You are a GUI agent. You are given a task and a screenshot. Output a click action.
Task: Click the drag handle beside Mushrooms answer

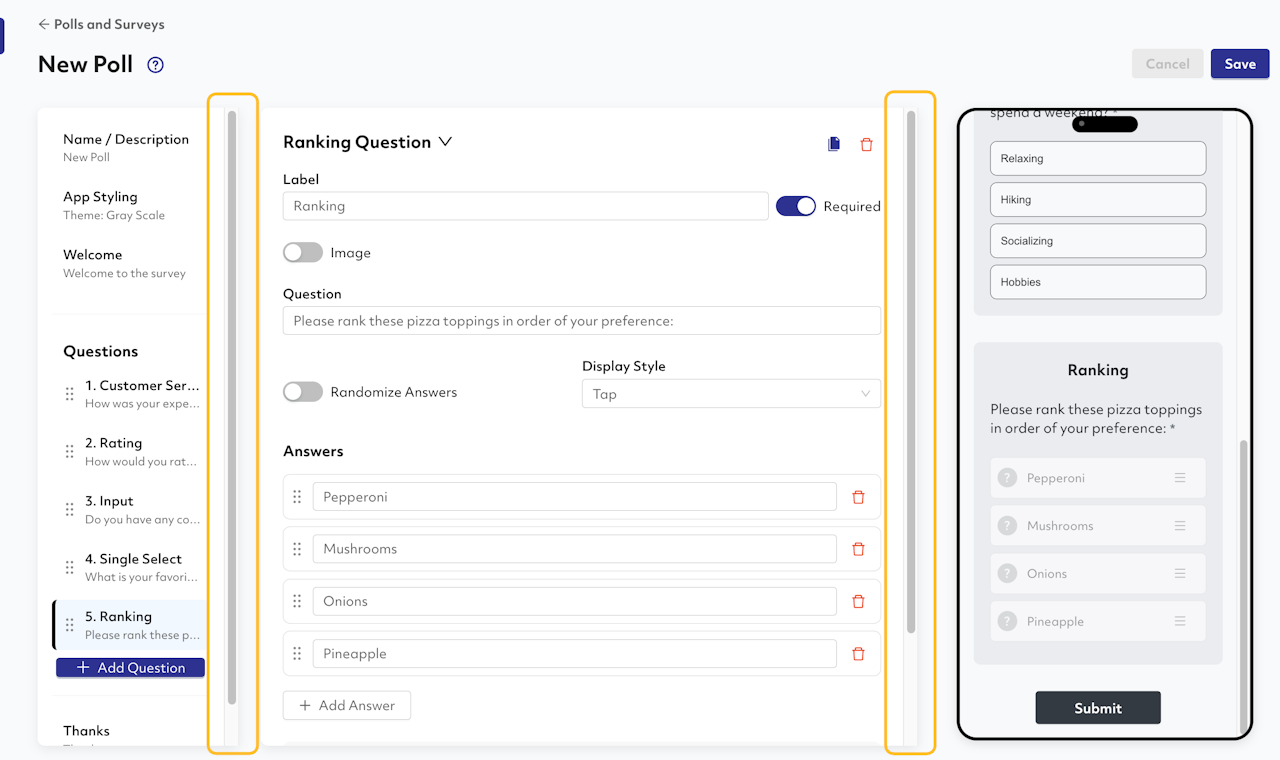point(297,549)
